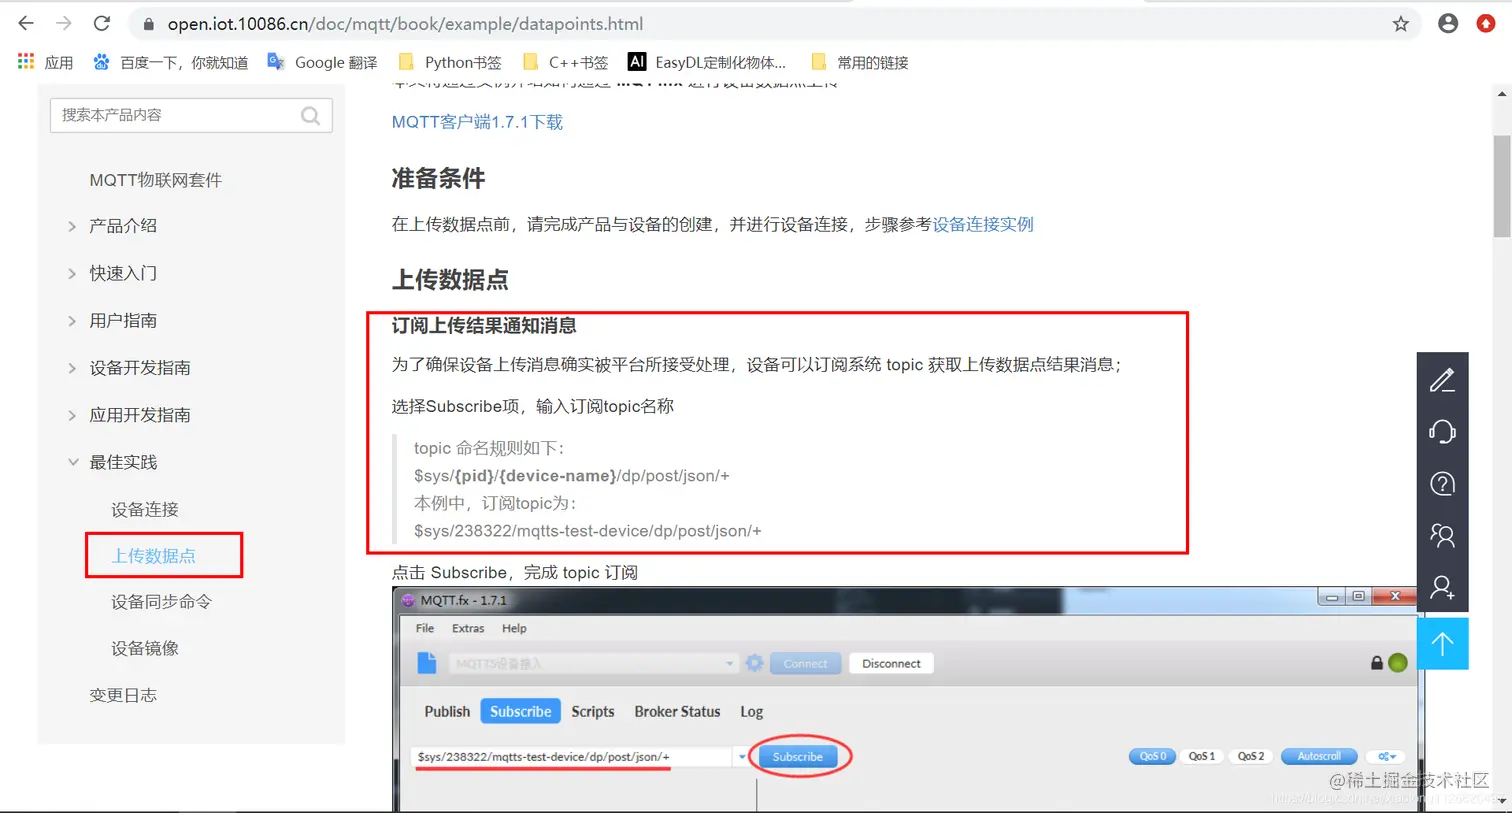Viewport: 1512px width, 813px height.
Task: Click the Connect button in MQTT.fx
Action: (x=805, y=664)
